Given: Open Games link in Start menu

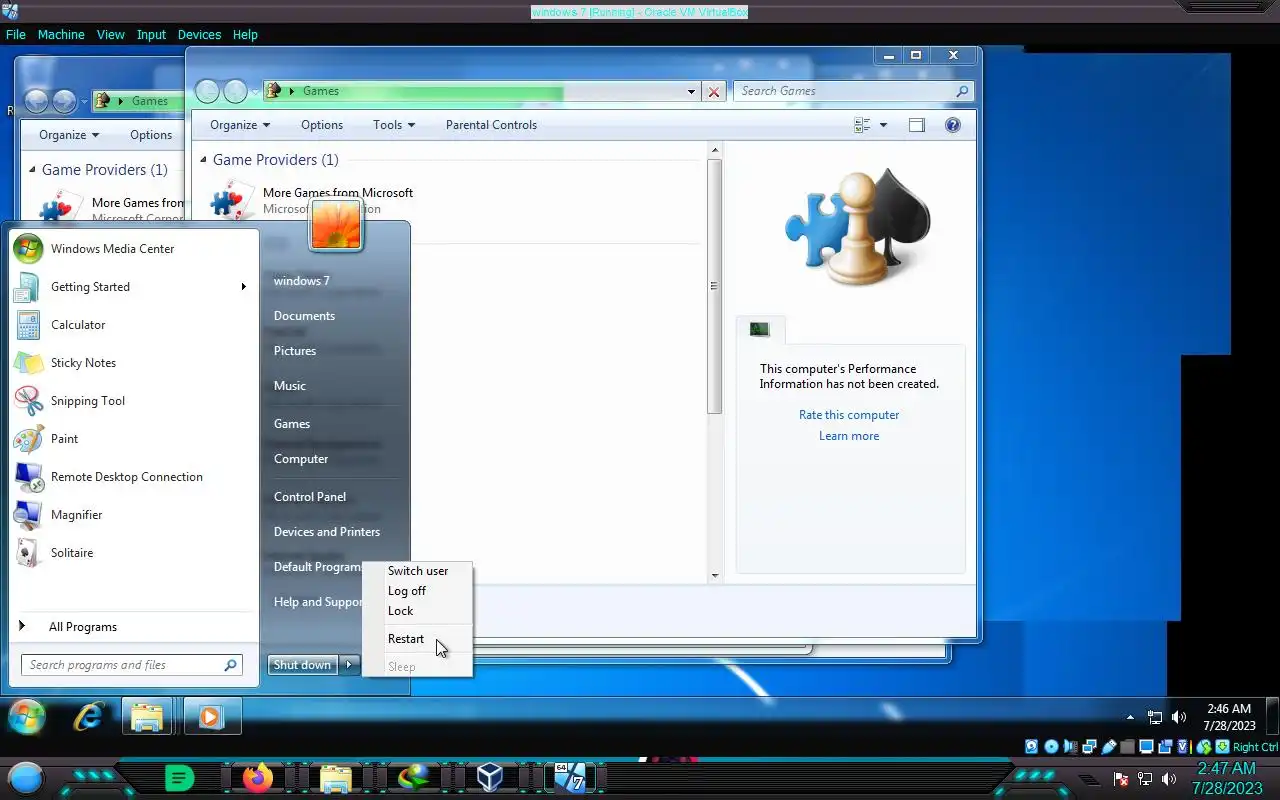Looking at the screenshot, I should coord(292,424).
